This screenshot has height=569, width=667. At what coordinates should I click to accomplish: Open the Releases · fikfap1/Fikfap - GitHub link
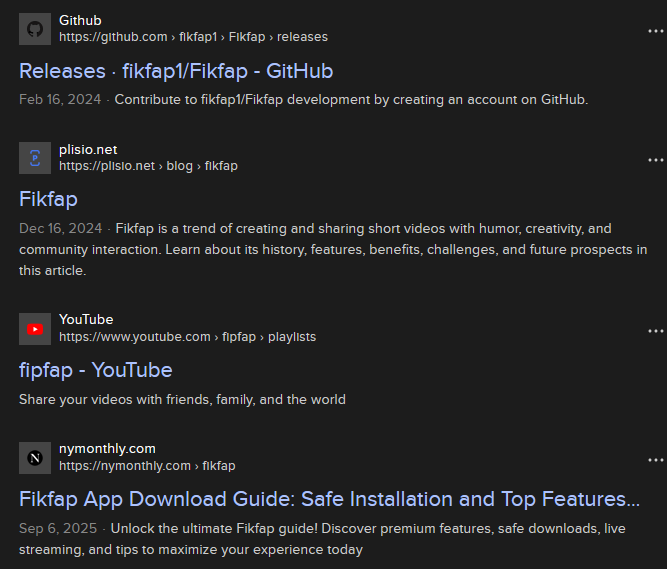click(176, 71)
